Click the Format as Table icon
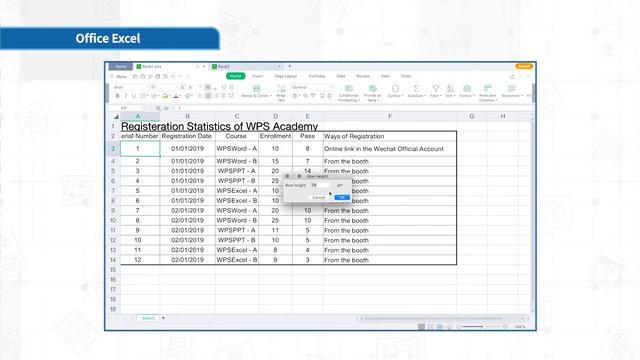 coord(372,88)
